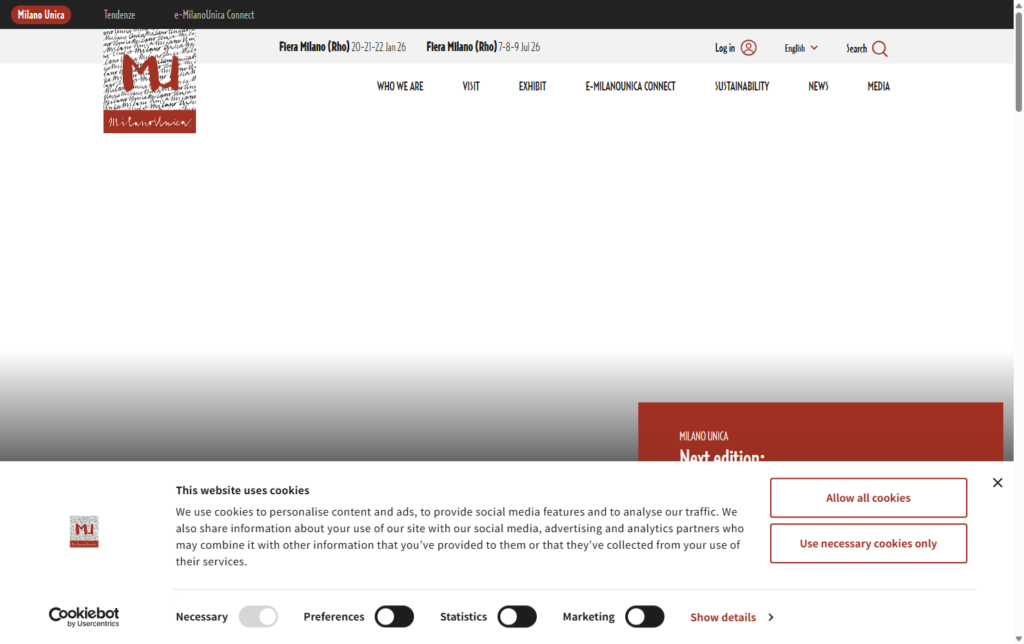Enable the Marketing cookies toggle
The height and width of the screenshot is (644, 1024).
(x=644, y=616)
